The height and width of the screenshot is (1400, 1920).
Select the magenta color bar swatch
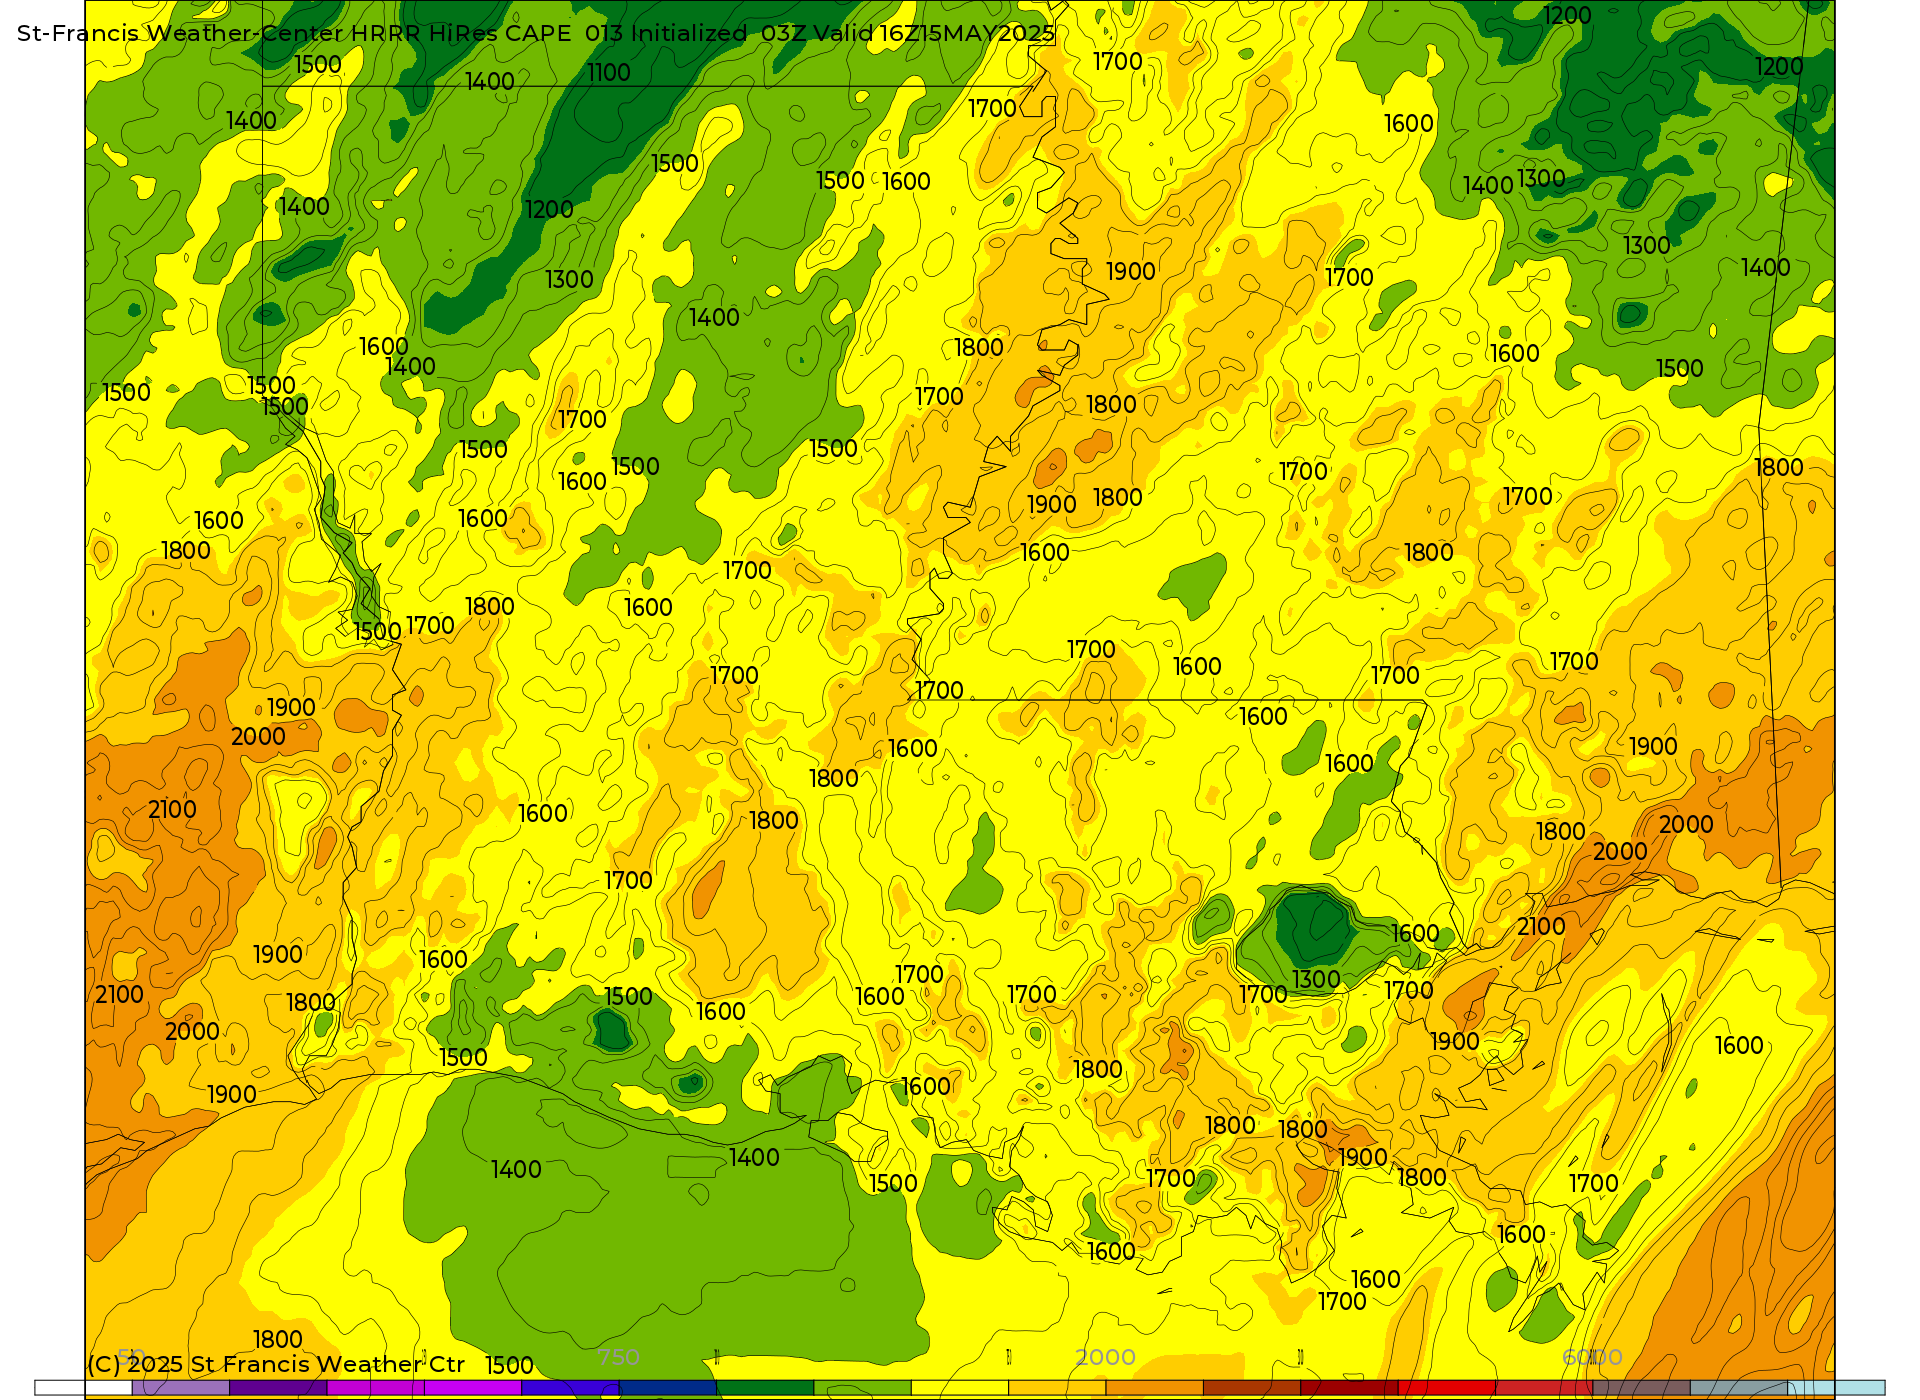click(x=375, y=1387)
